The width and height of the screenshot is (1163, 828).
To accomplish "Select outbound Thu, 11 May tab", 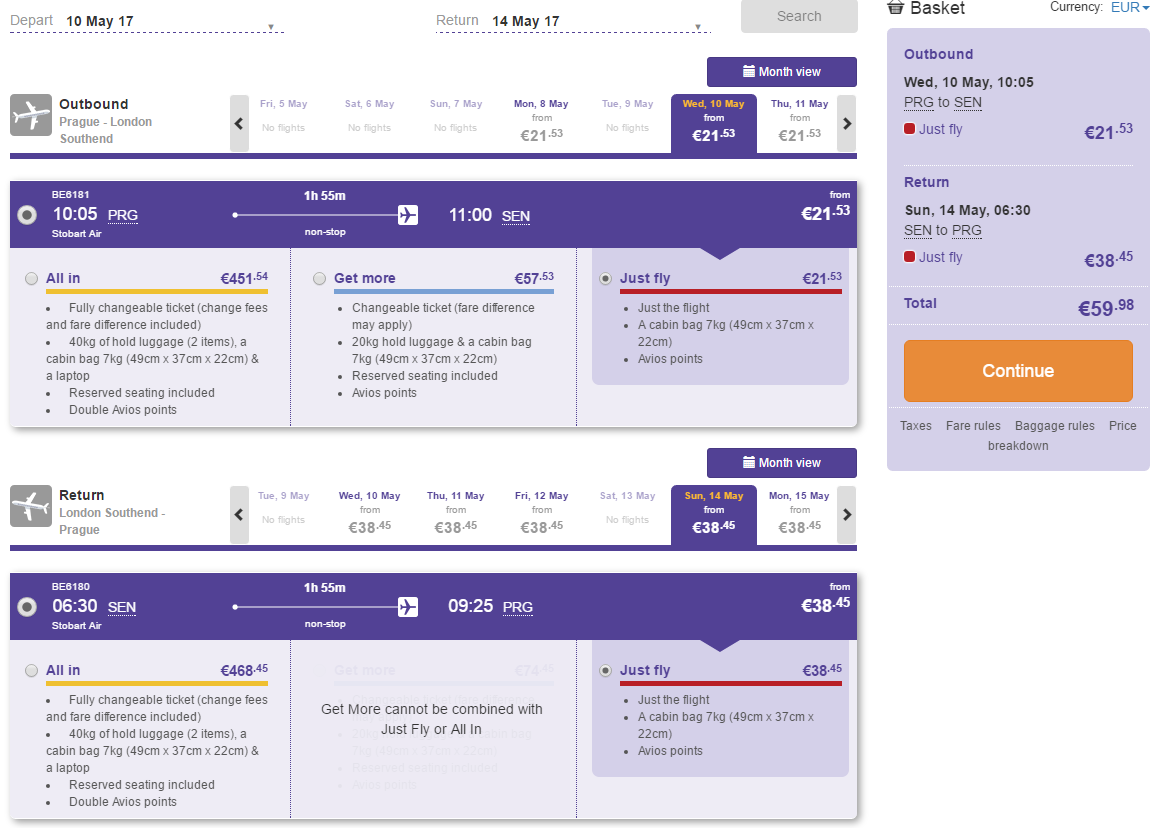I will (799, 123).
